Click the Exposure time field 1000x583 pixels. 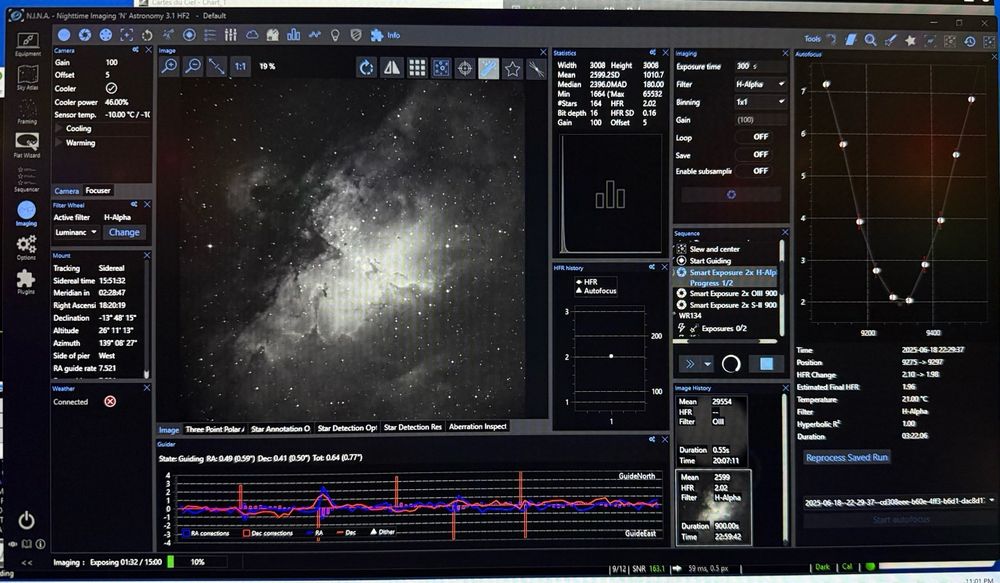click(760, 66)
